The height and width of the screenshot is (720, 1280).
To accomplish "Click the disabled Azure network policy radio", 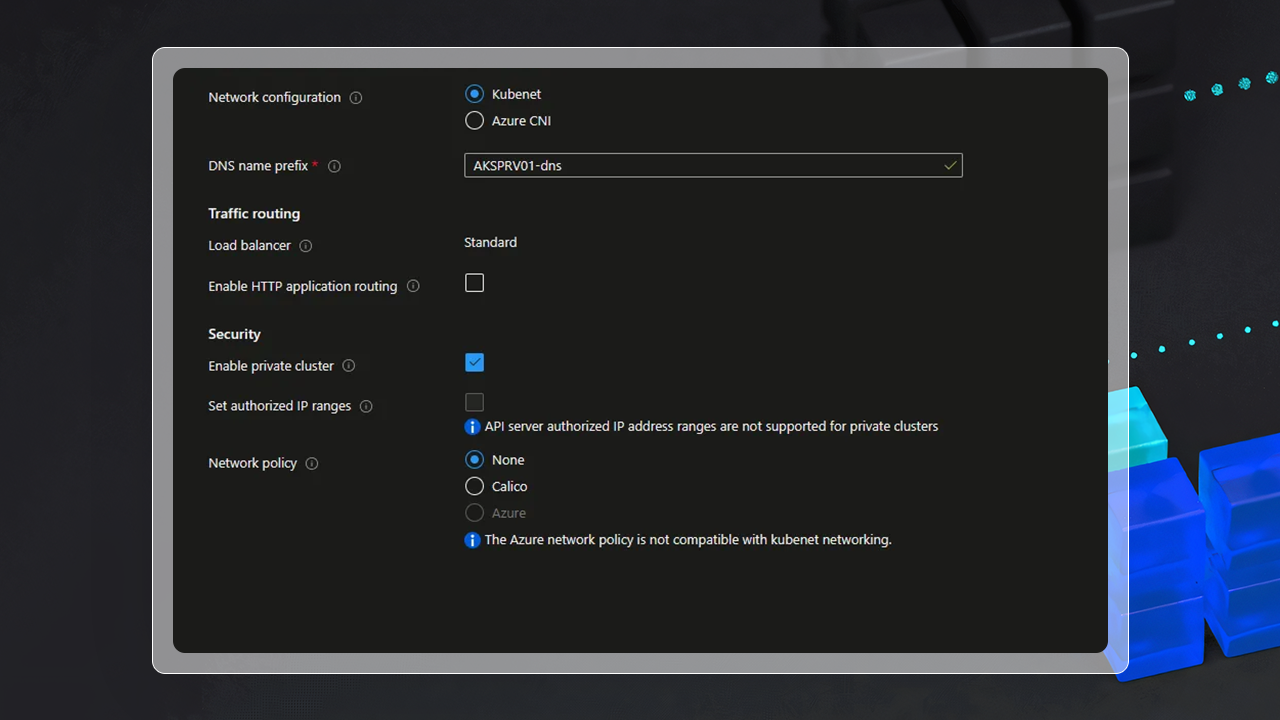I will tap(475, 513).
